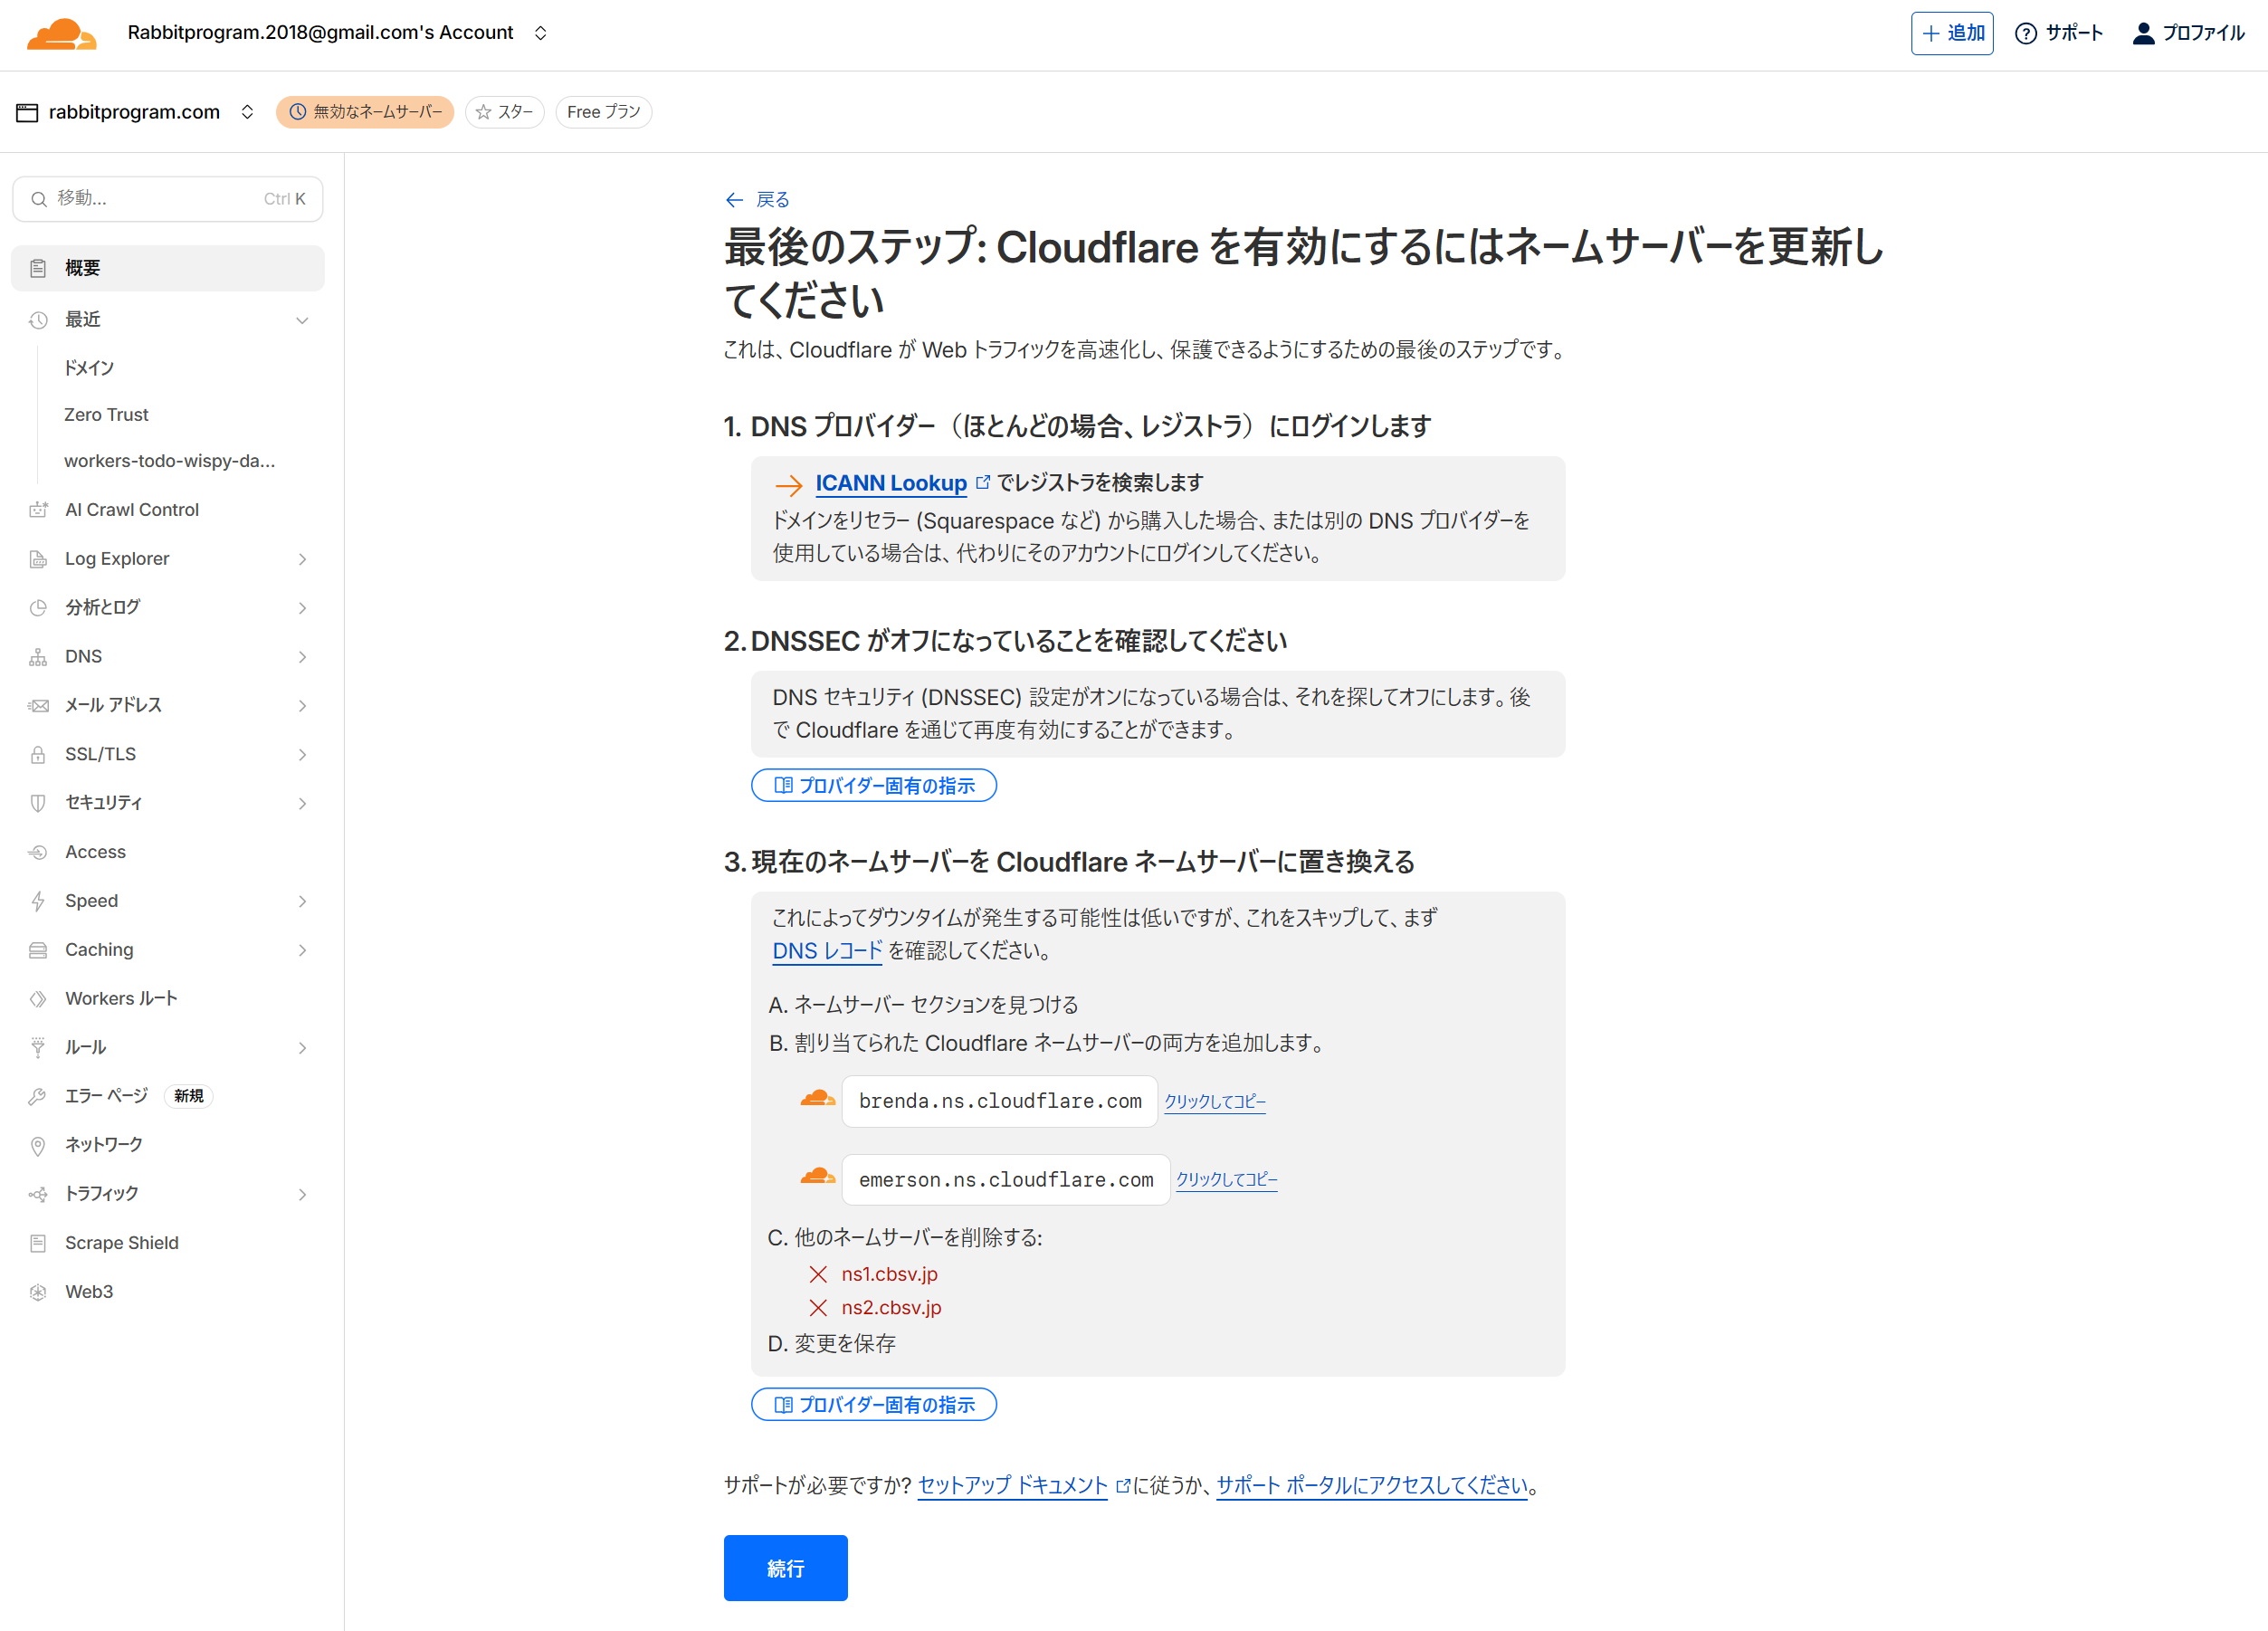Toggle the Star button for rabbitprogram.com
This screenshot has height=1631, width=2268.
pyautogui.click(x=504, y=112)
